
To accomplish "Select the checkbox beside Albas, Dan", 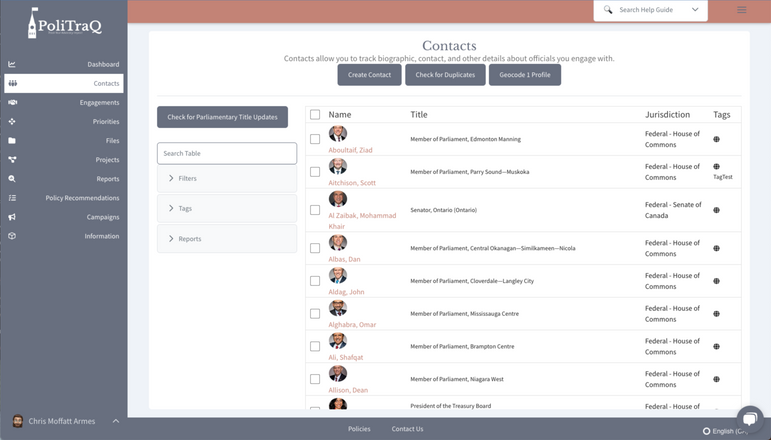I will 315,248.
